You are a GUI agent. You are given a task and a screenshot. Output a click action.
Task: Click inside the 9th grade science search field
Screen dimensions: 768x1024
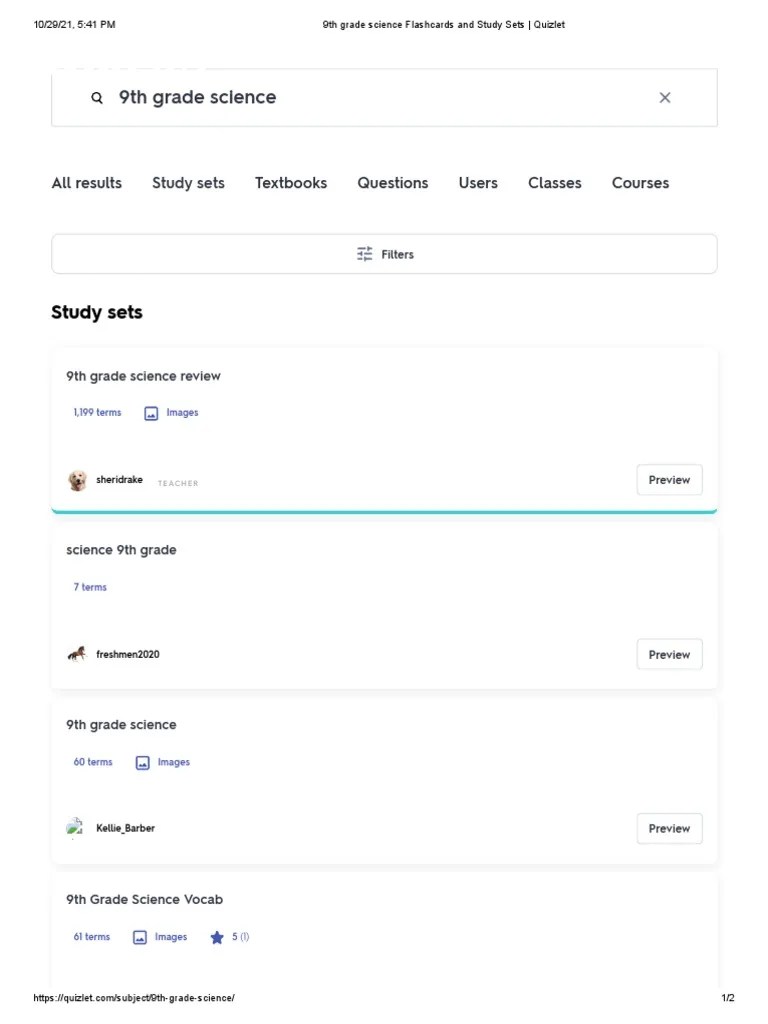click(x=300, y=97)
